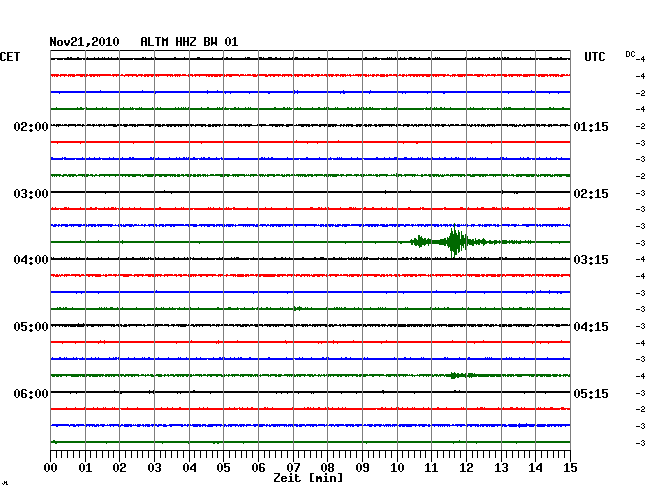Click the date label Nov21,2010
650x494 pixels.
[85, 42]
